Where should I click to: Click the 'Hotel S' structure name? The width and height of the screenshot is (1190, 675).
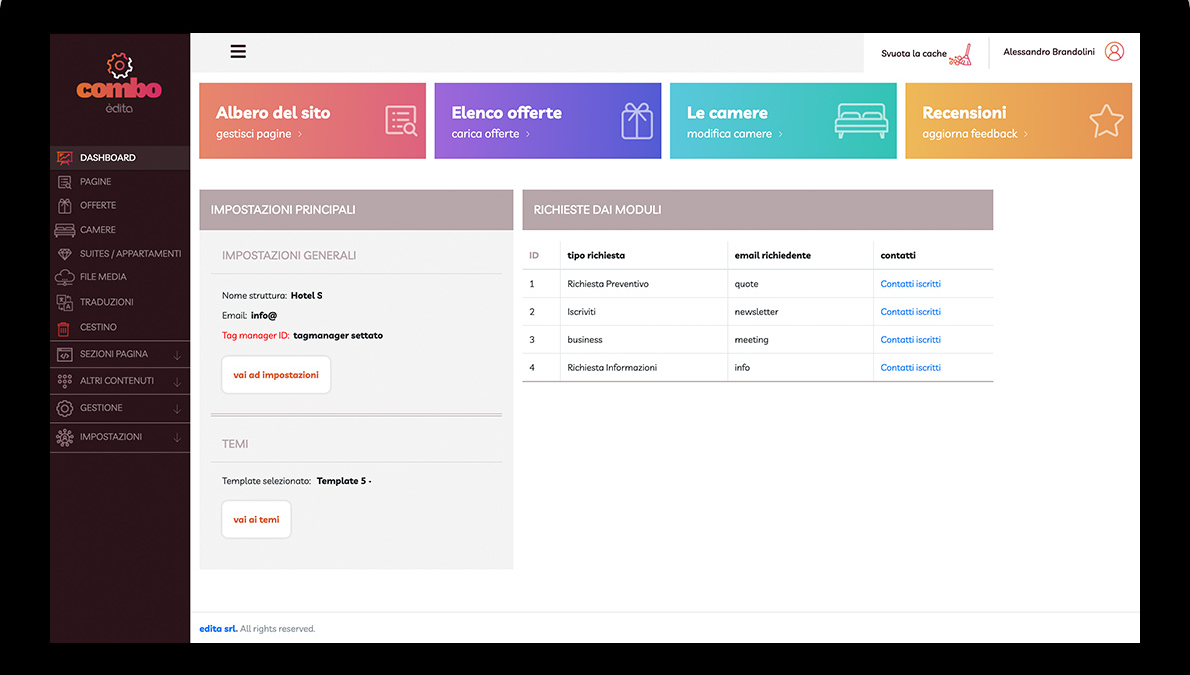[x=307, y=296]
